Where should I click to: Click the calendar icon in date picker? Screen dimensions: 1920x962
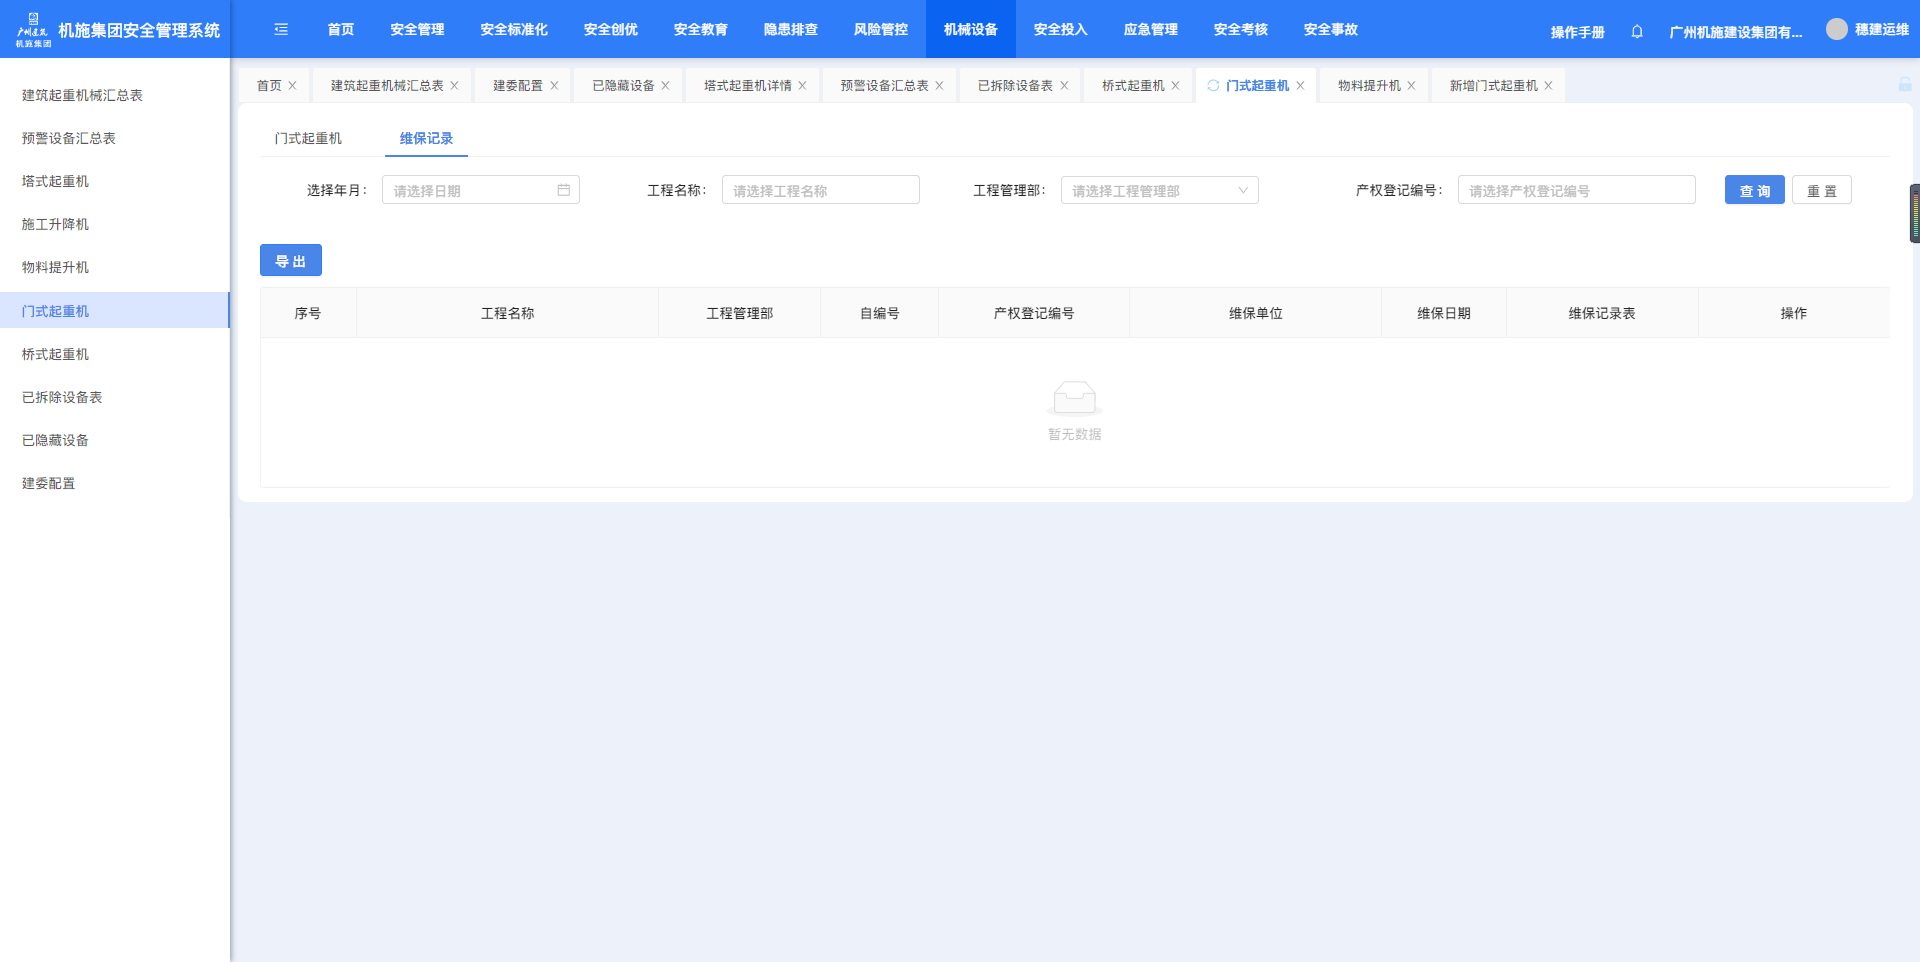(x=564, y=190)
